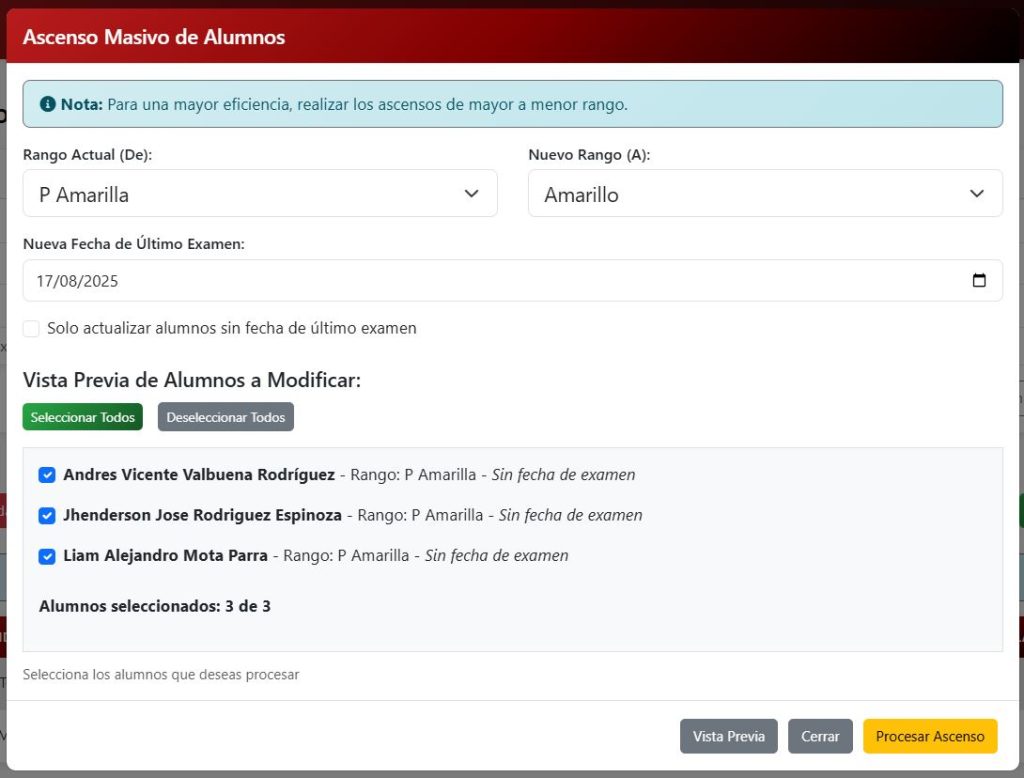The image size is (1024, 778).
Task: Select the Jhenderson Jose Rodriguez Espinoza name text
Action: (x=202, y=516)
